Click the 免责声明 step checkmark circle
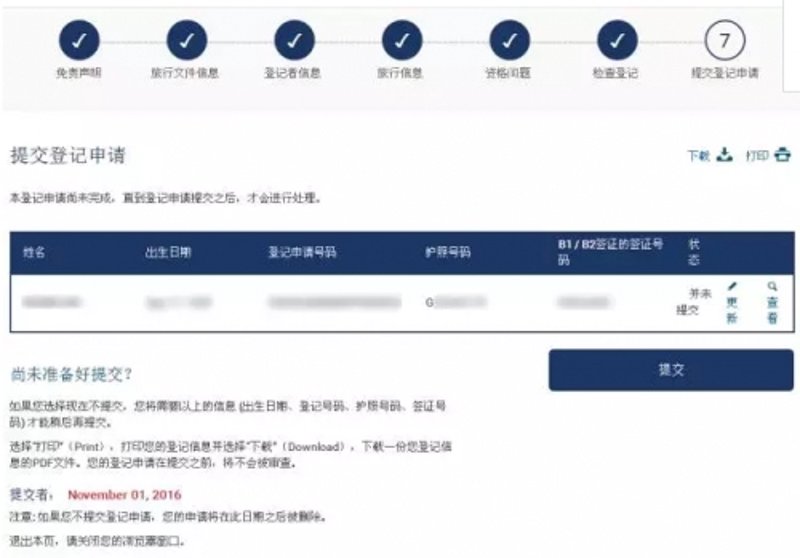The image size is (800, 558). pos(79,40)
